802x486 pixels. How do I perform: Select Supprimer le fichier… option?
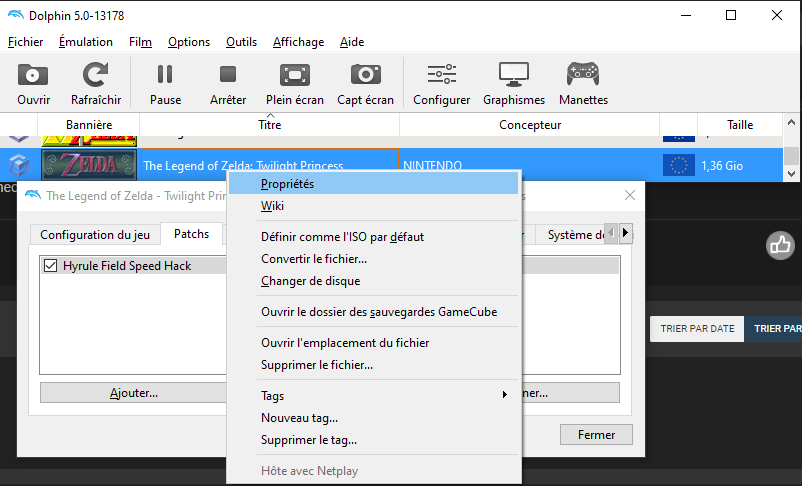[x=373, y=365]
